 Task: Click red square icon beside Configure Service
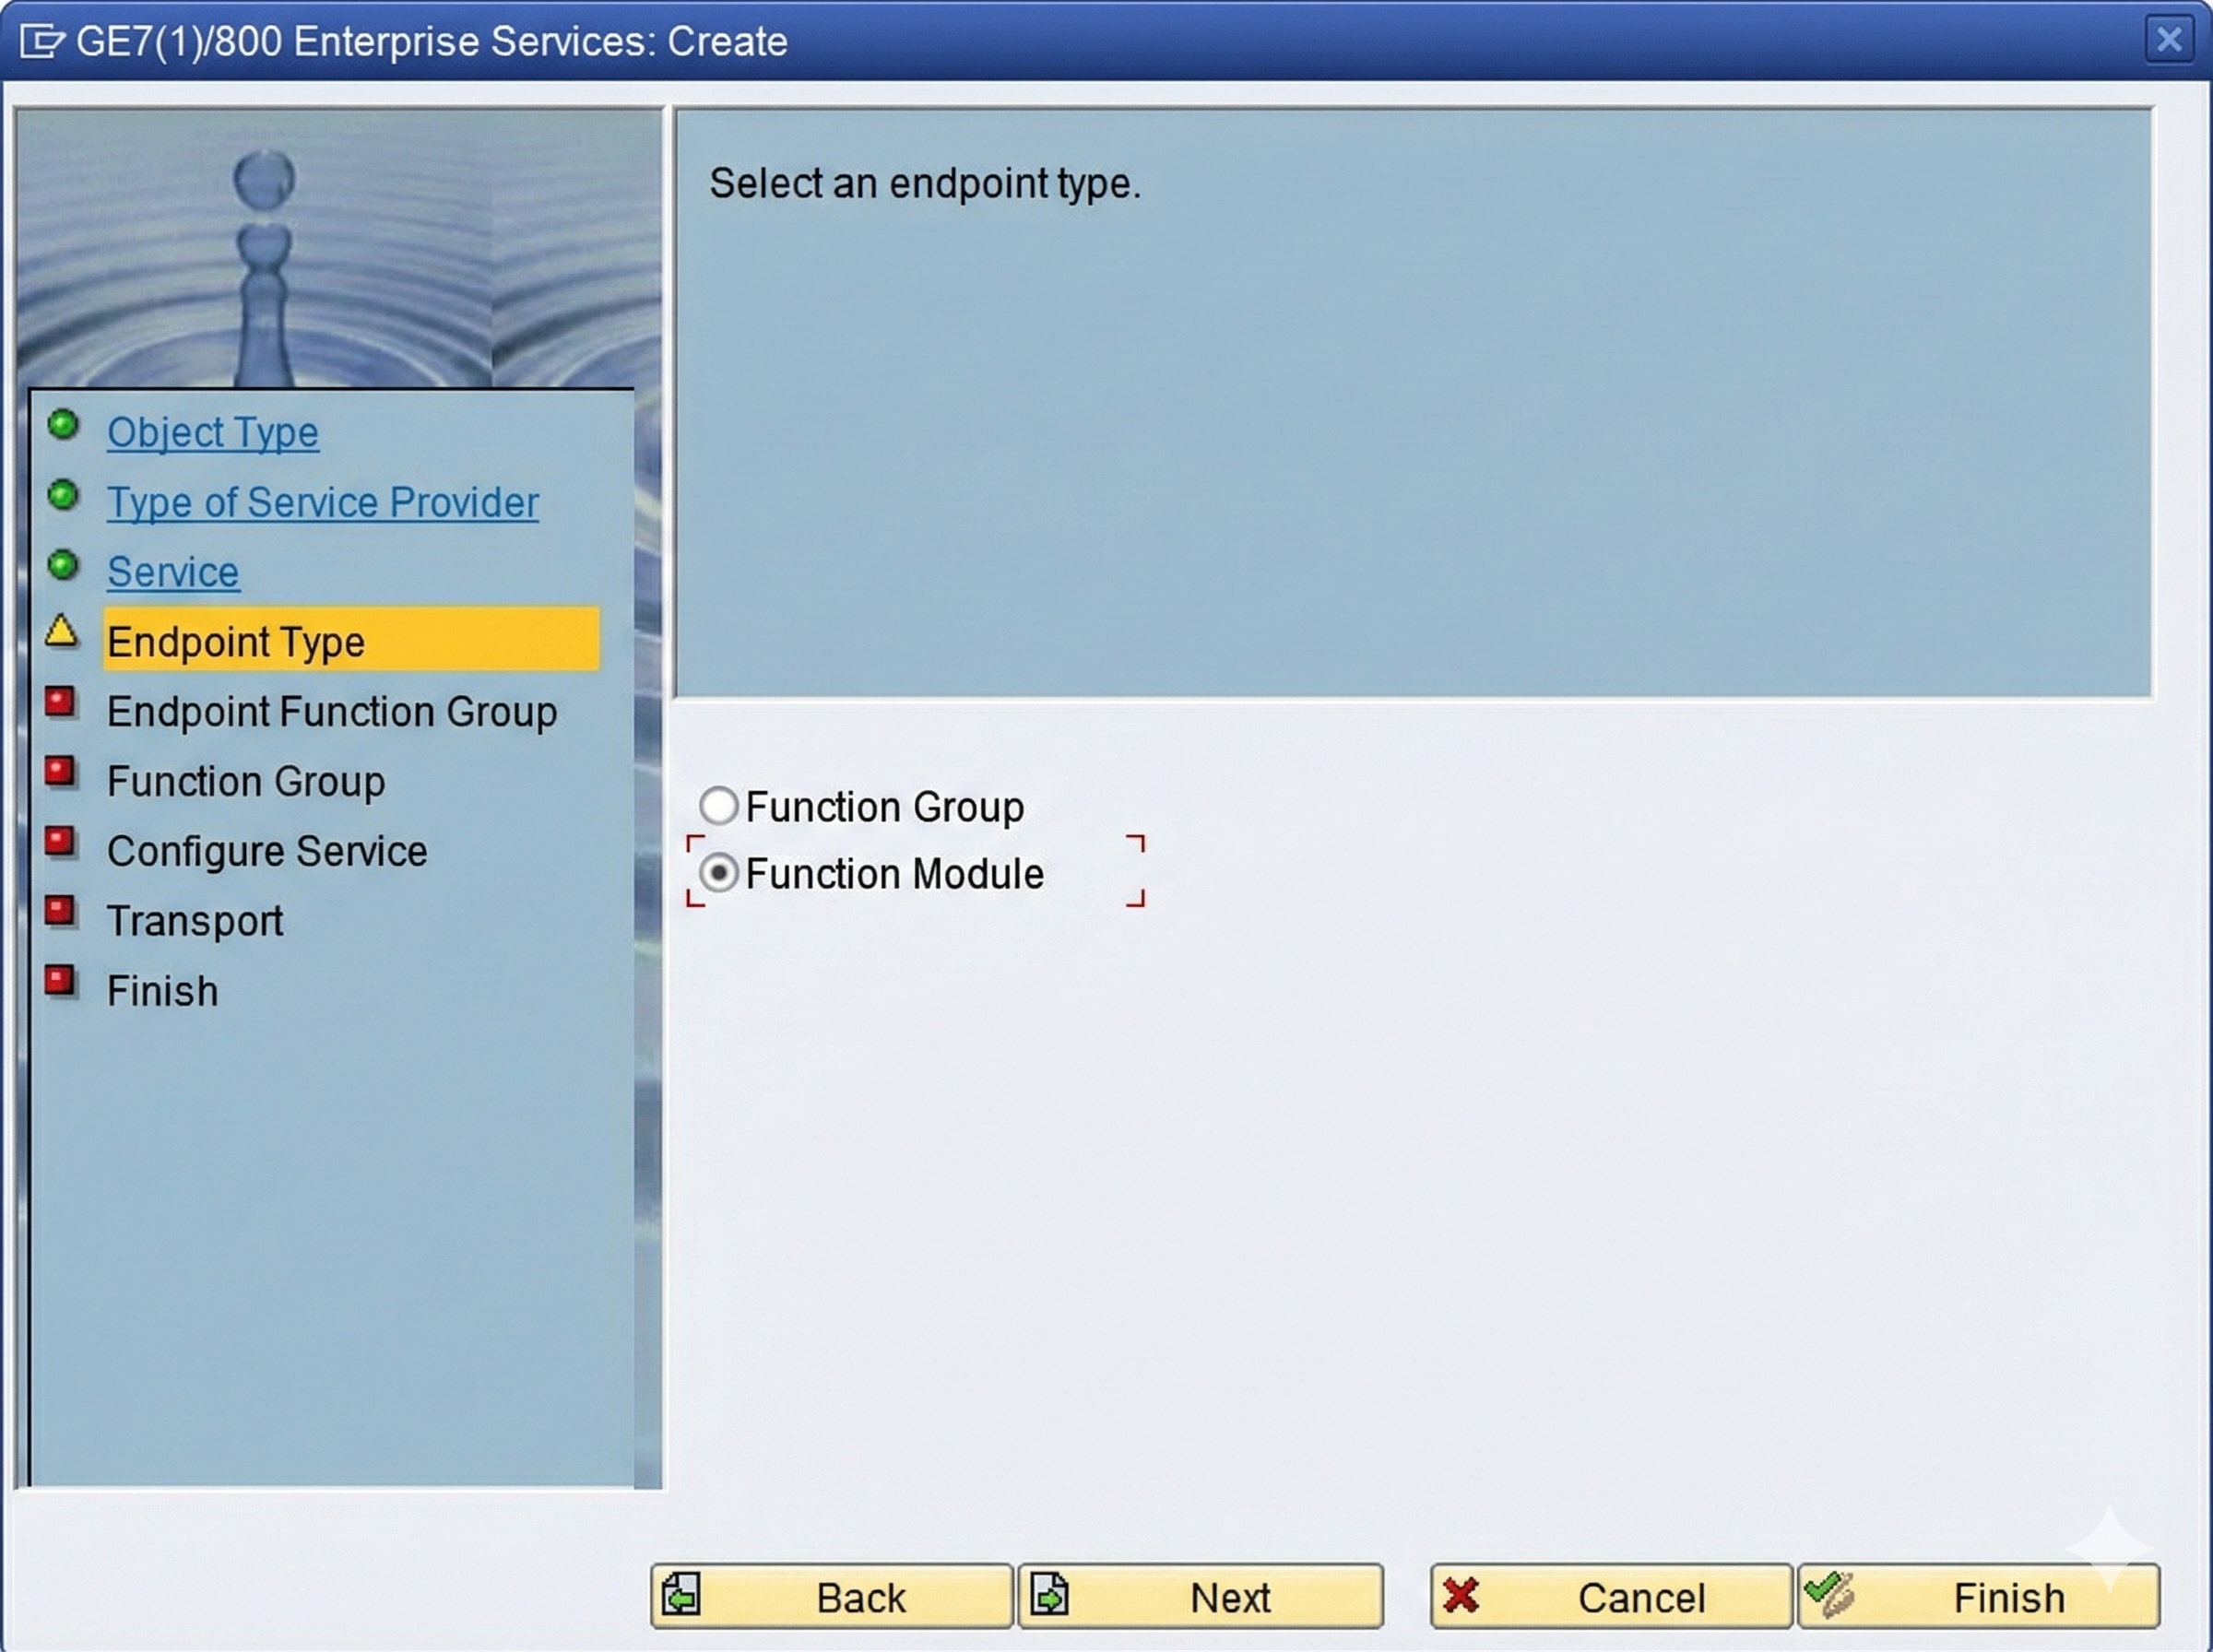coord(61,842)
